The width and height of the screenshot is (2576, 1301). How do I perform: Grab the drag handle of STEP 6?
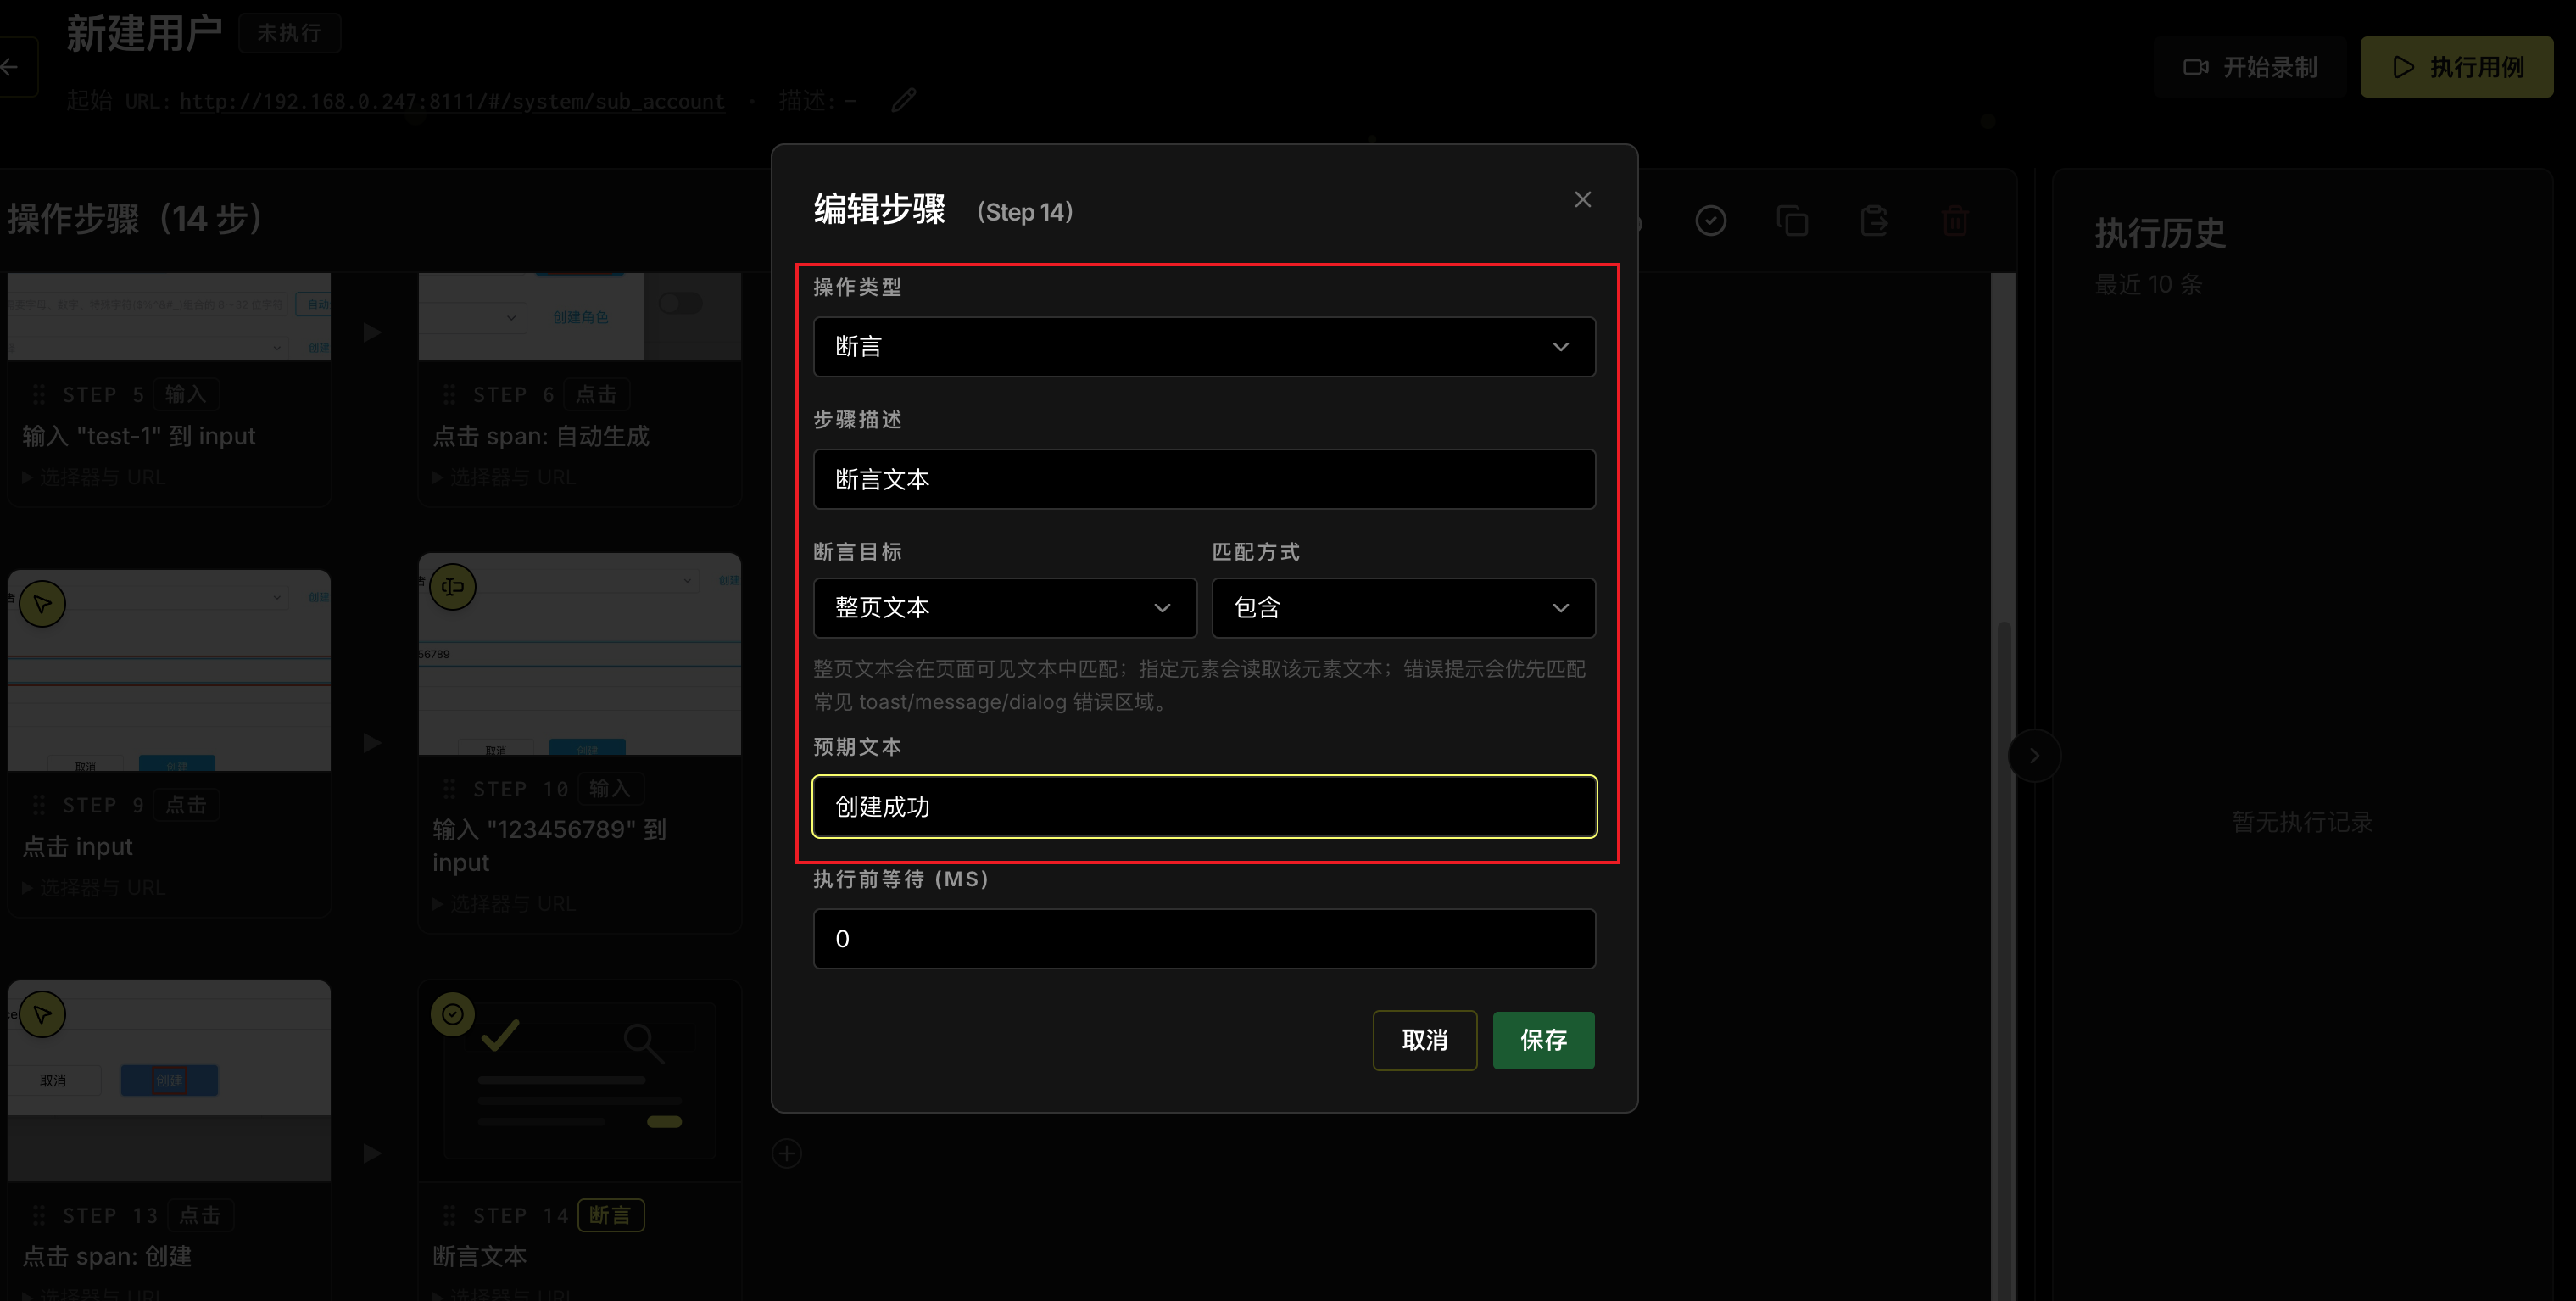pyautogui.click(x=449, y=394)
